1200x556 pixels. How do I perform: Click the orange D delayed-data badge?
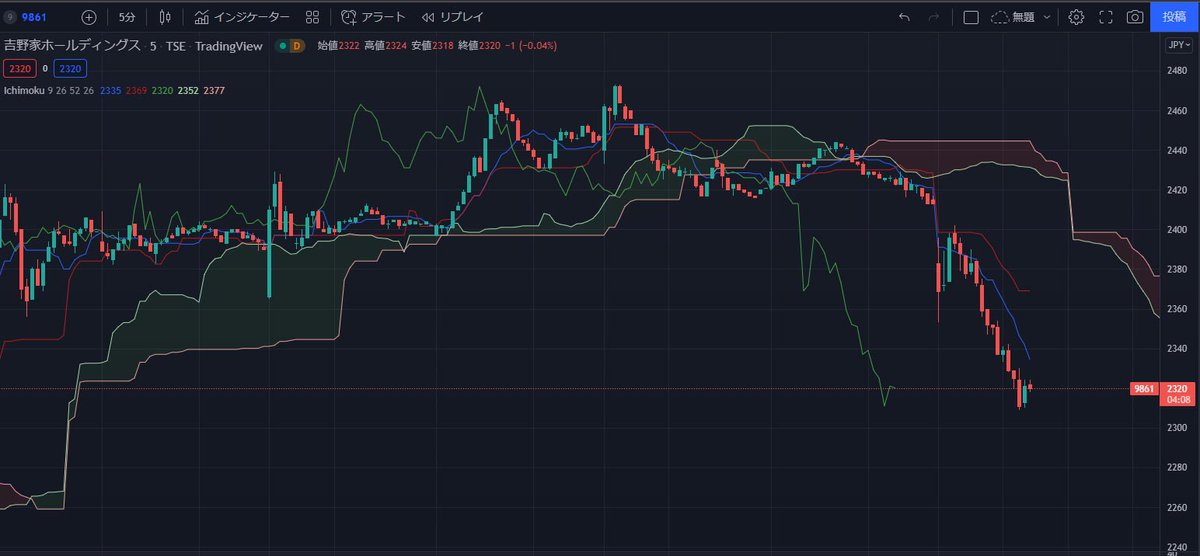pos(297,46)
